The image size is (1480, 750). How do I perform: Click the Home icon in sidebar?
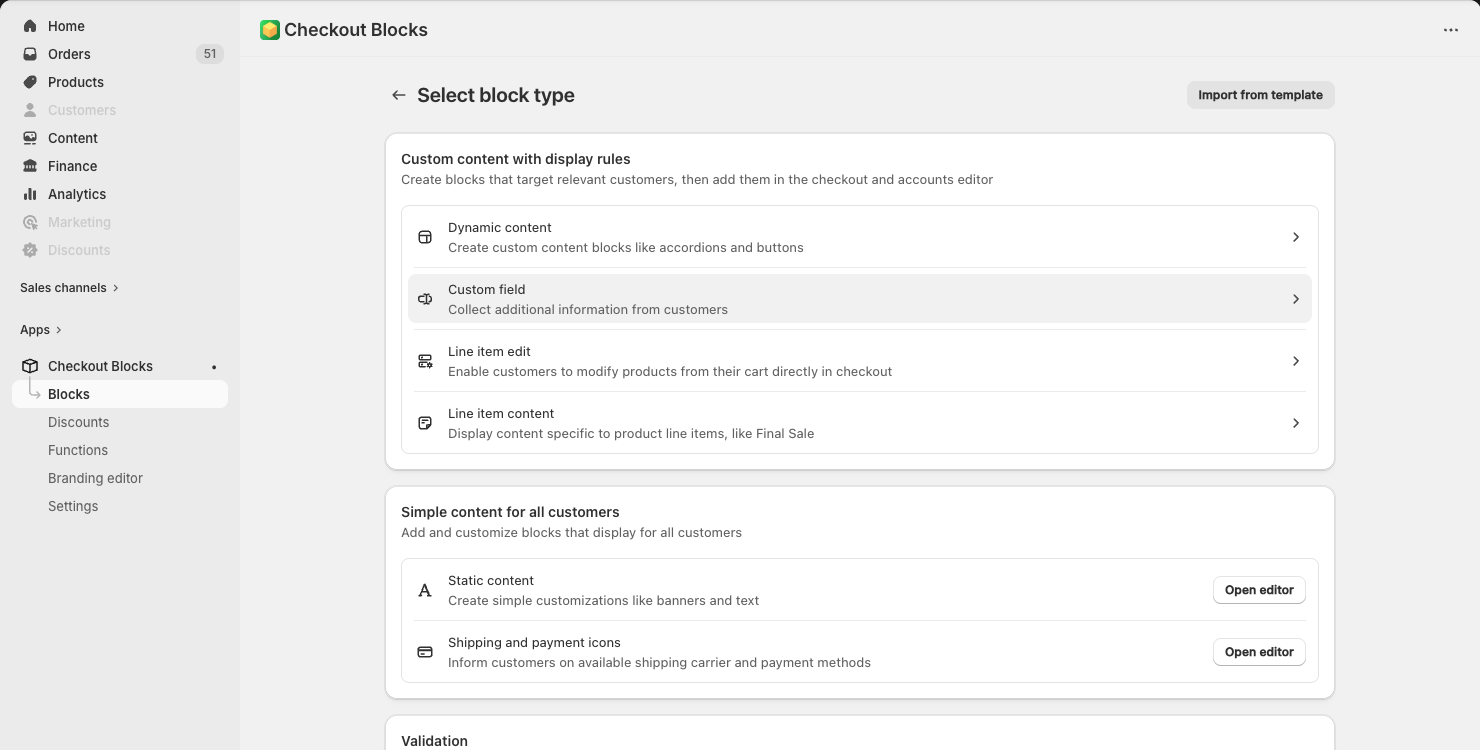coord(30,26)
